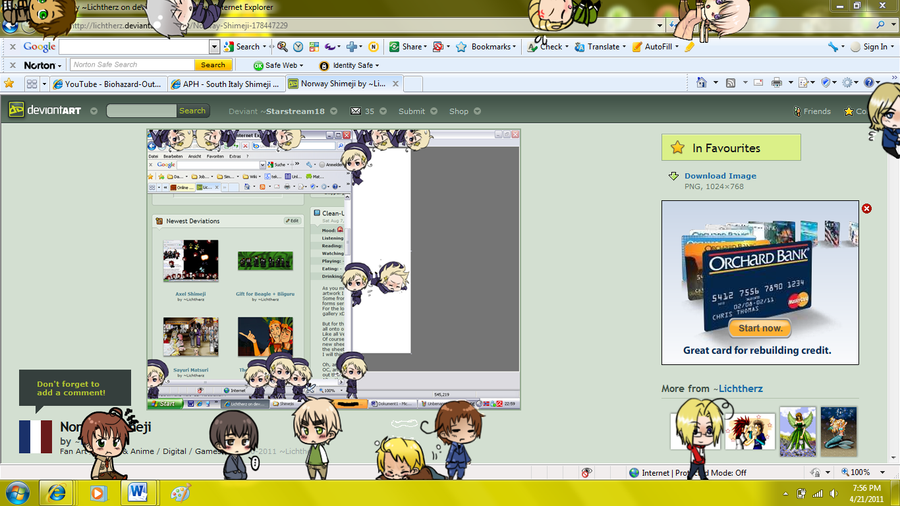900x506 pixels.
Task: Open the Safe Web dropdown
Action: (x=278, y=65)
